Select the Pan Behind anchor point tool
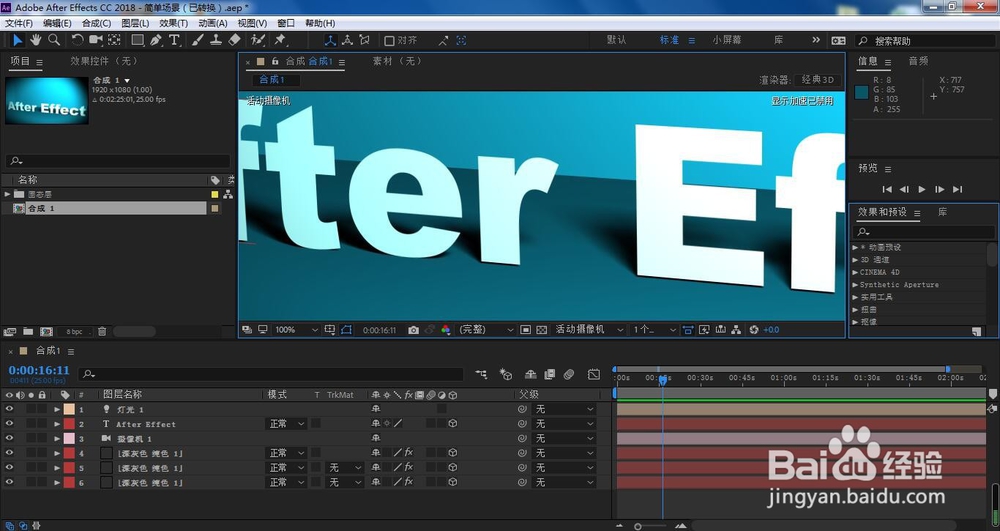The width and height of the screenshot is (1000, 531). click(x=114, y=40)
